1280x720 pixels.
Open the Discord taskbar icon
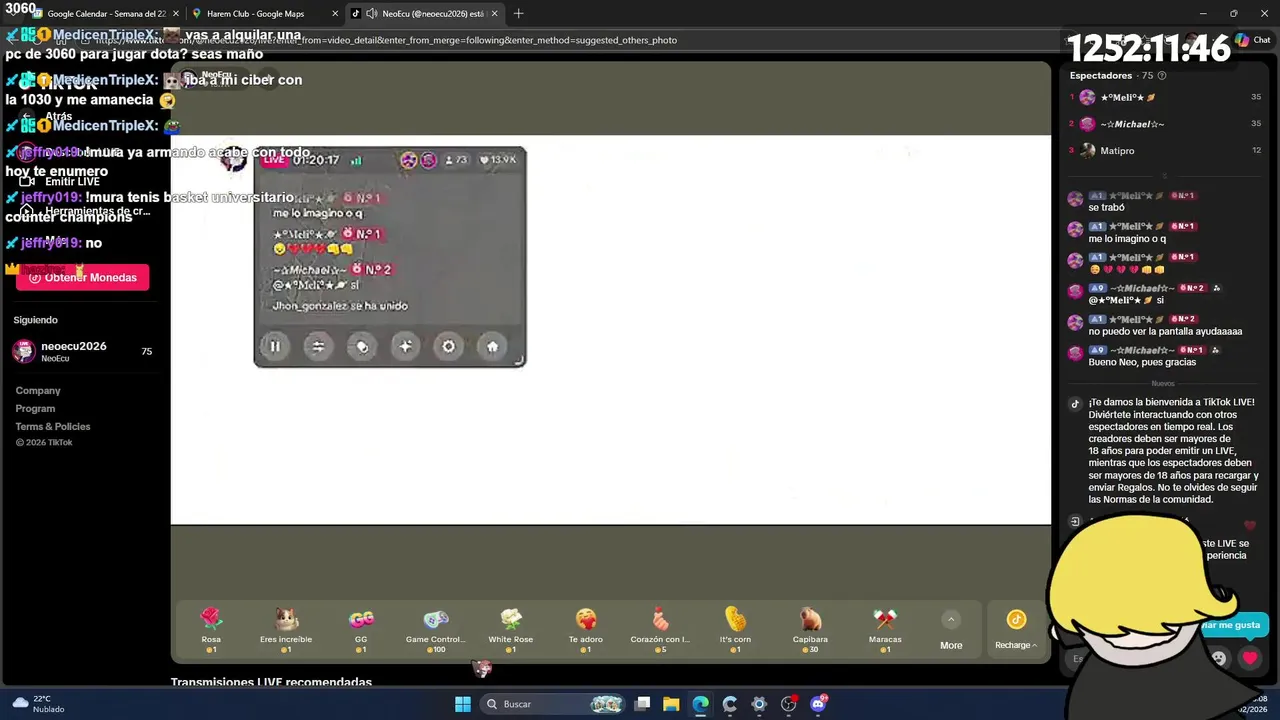818,704
